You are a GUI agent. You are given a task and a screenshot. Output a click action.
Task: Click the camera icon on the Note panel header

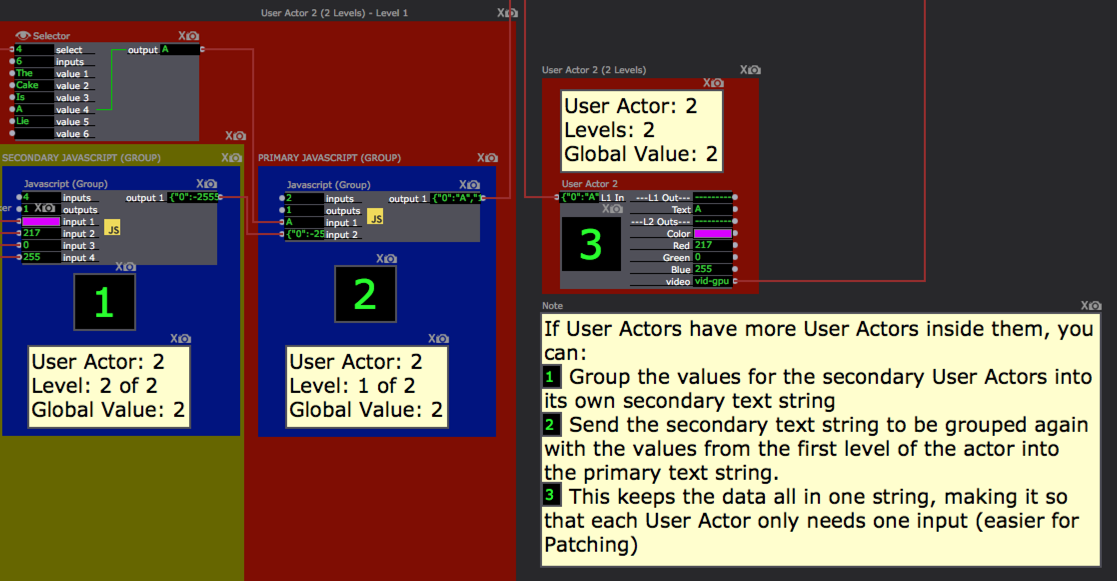(1095, 306)
